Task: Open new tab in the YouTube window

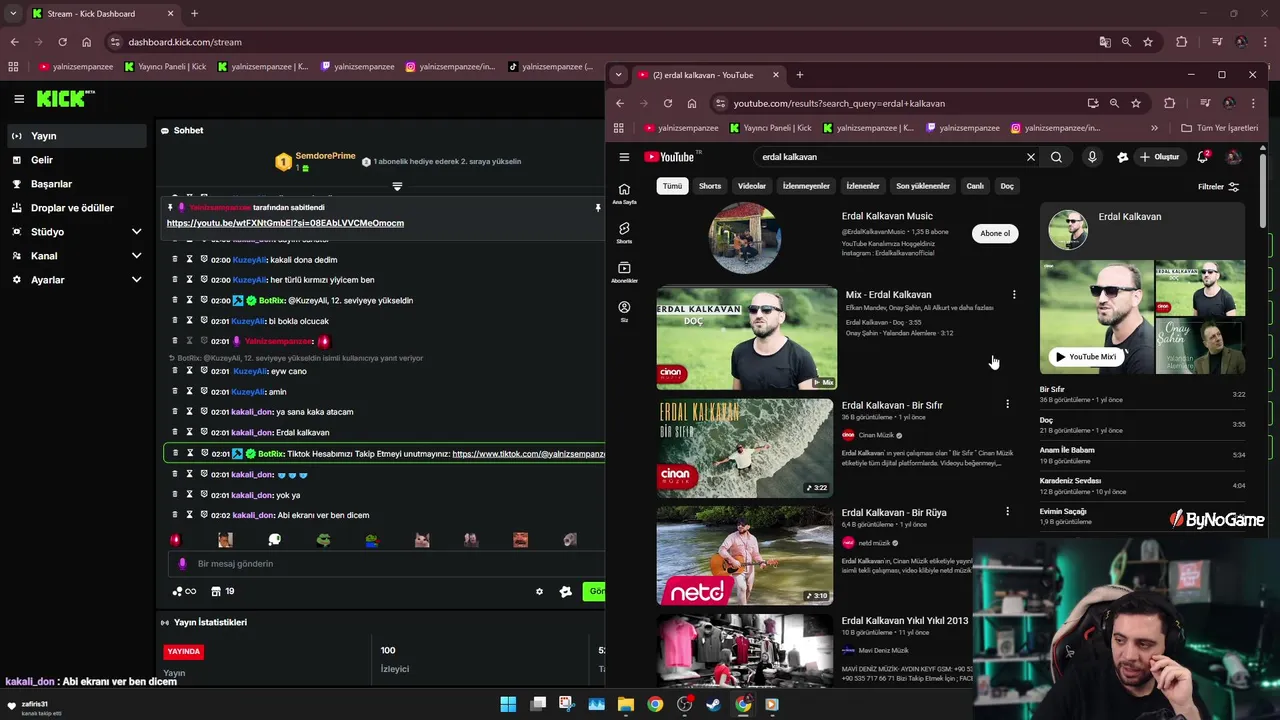Action: (800, 74)
